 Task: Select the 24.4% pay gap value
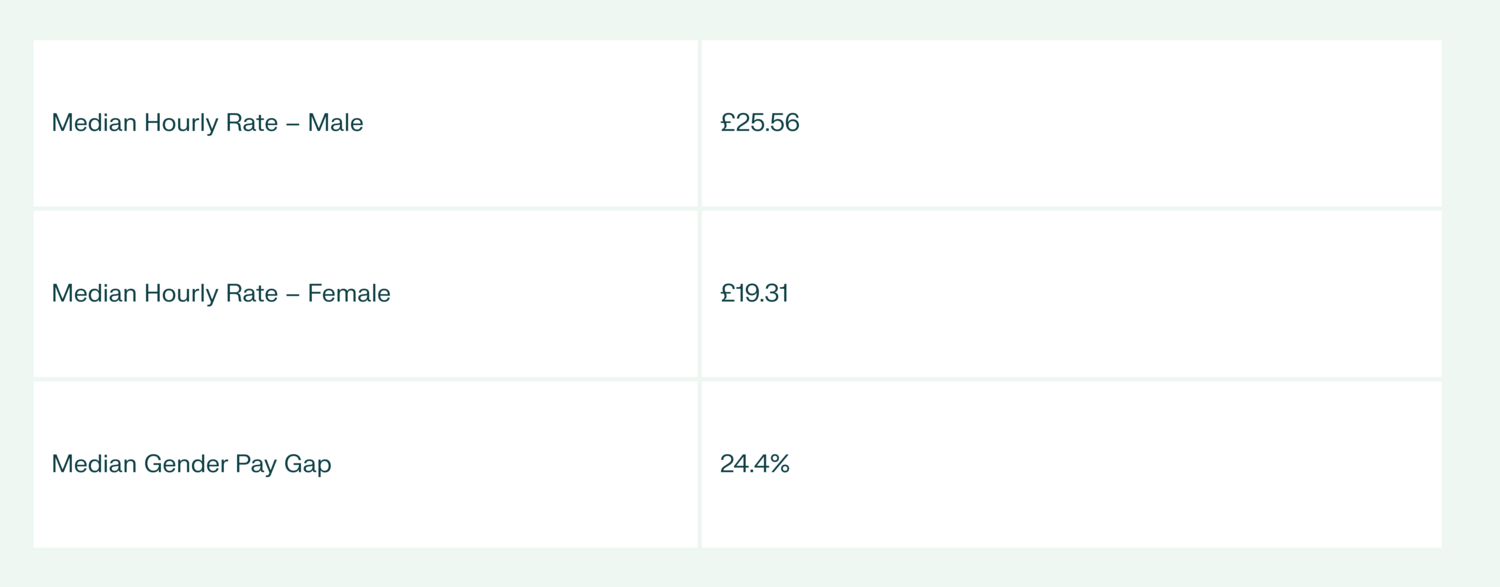coord(755,464)
